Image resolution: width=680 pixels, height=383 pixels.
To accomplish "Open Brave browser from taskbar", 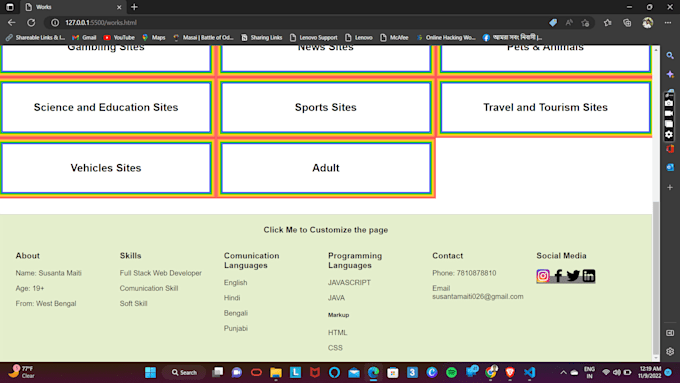I will coord(510,372).
